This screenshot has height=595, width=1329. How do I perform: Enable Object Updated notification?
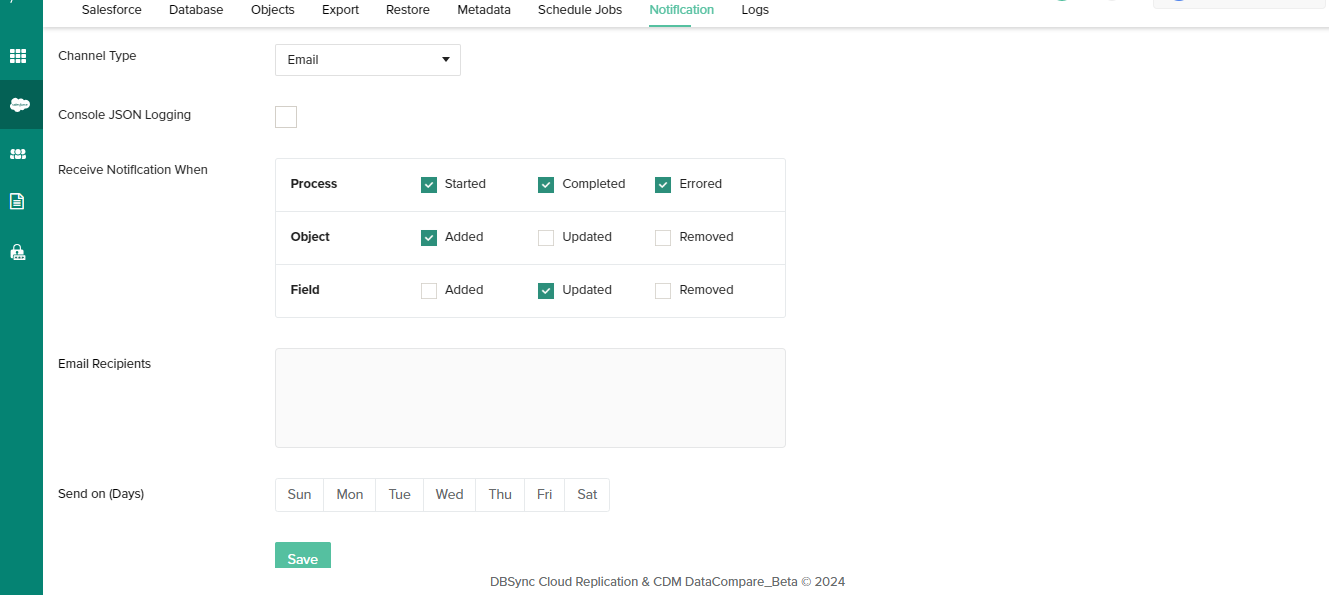(546, 238)
